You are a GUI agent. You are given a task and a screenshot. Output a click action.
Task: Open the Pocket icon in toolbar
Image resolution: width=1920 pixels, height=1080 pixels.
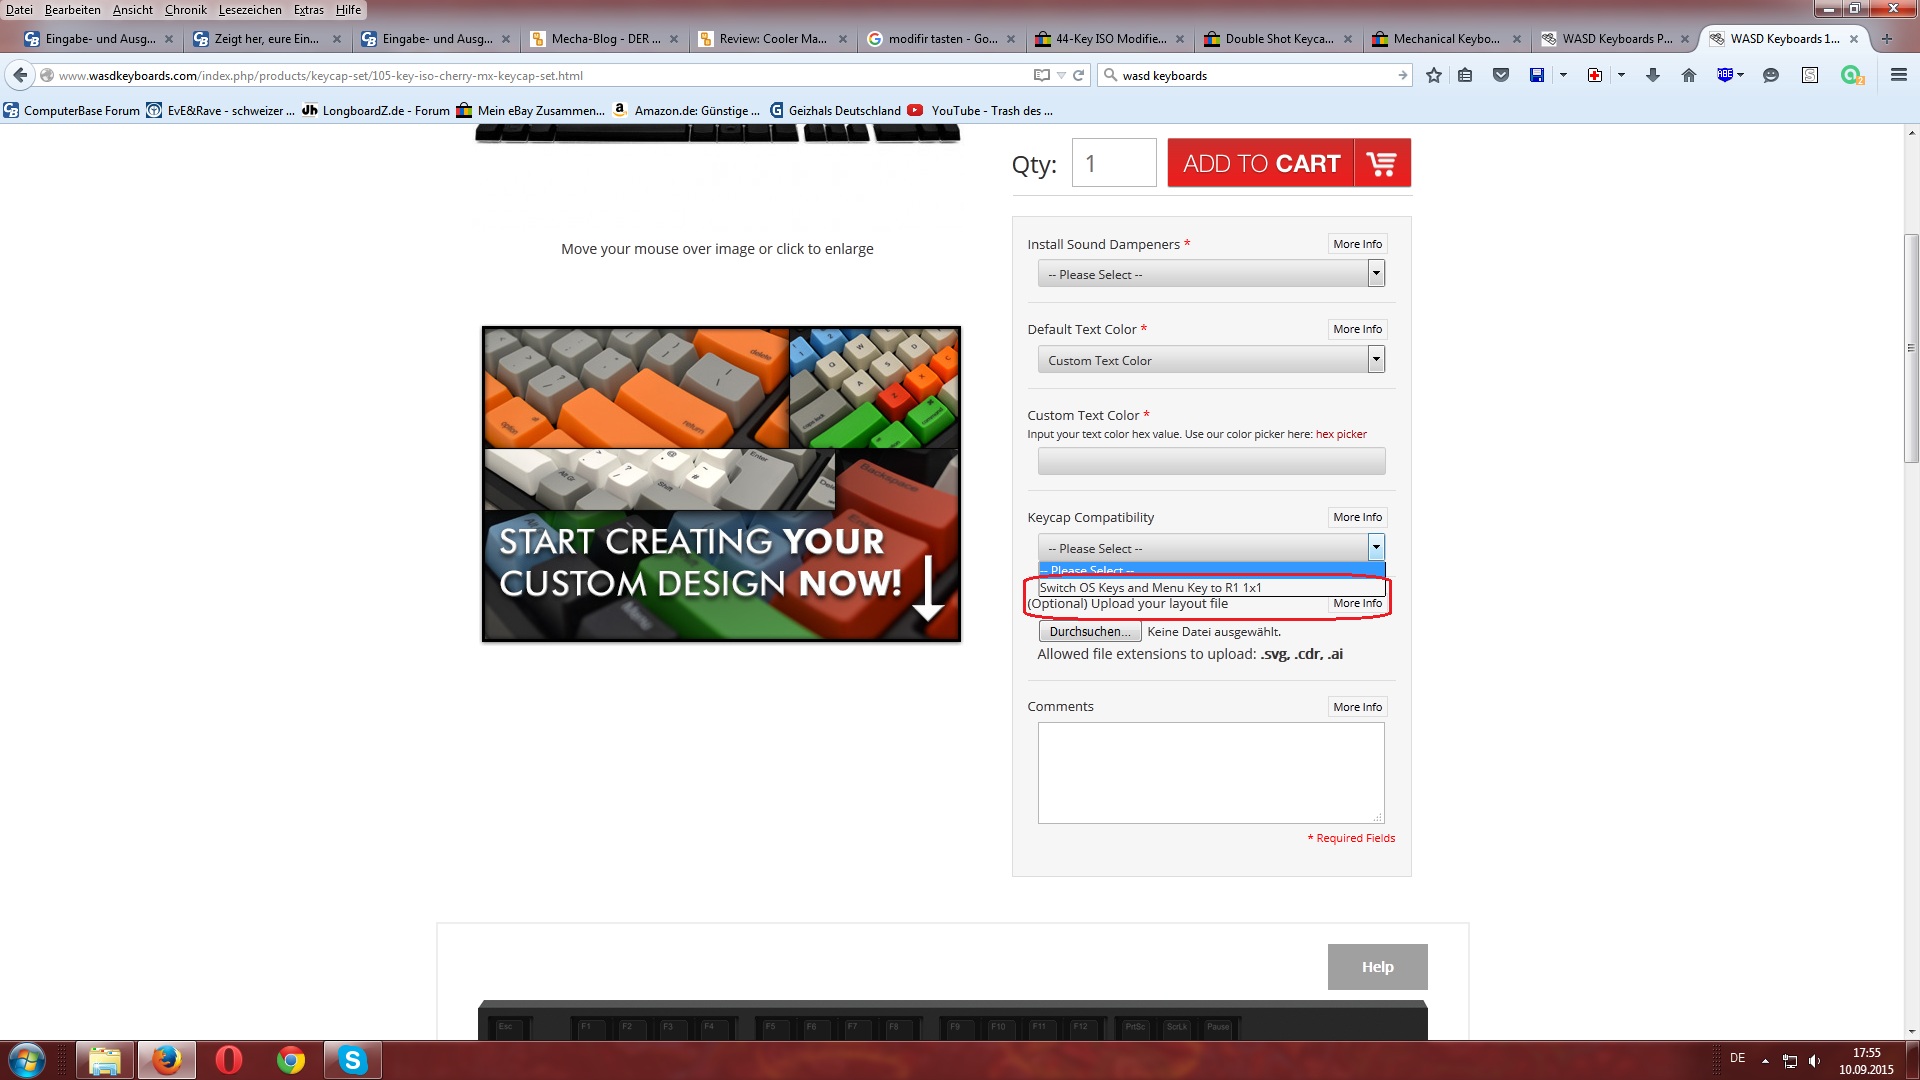1500,75
